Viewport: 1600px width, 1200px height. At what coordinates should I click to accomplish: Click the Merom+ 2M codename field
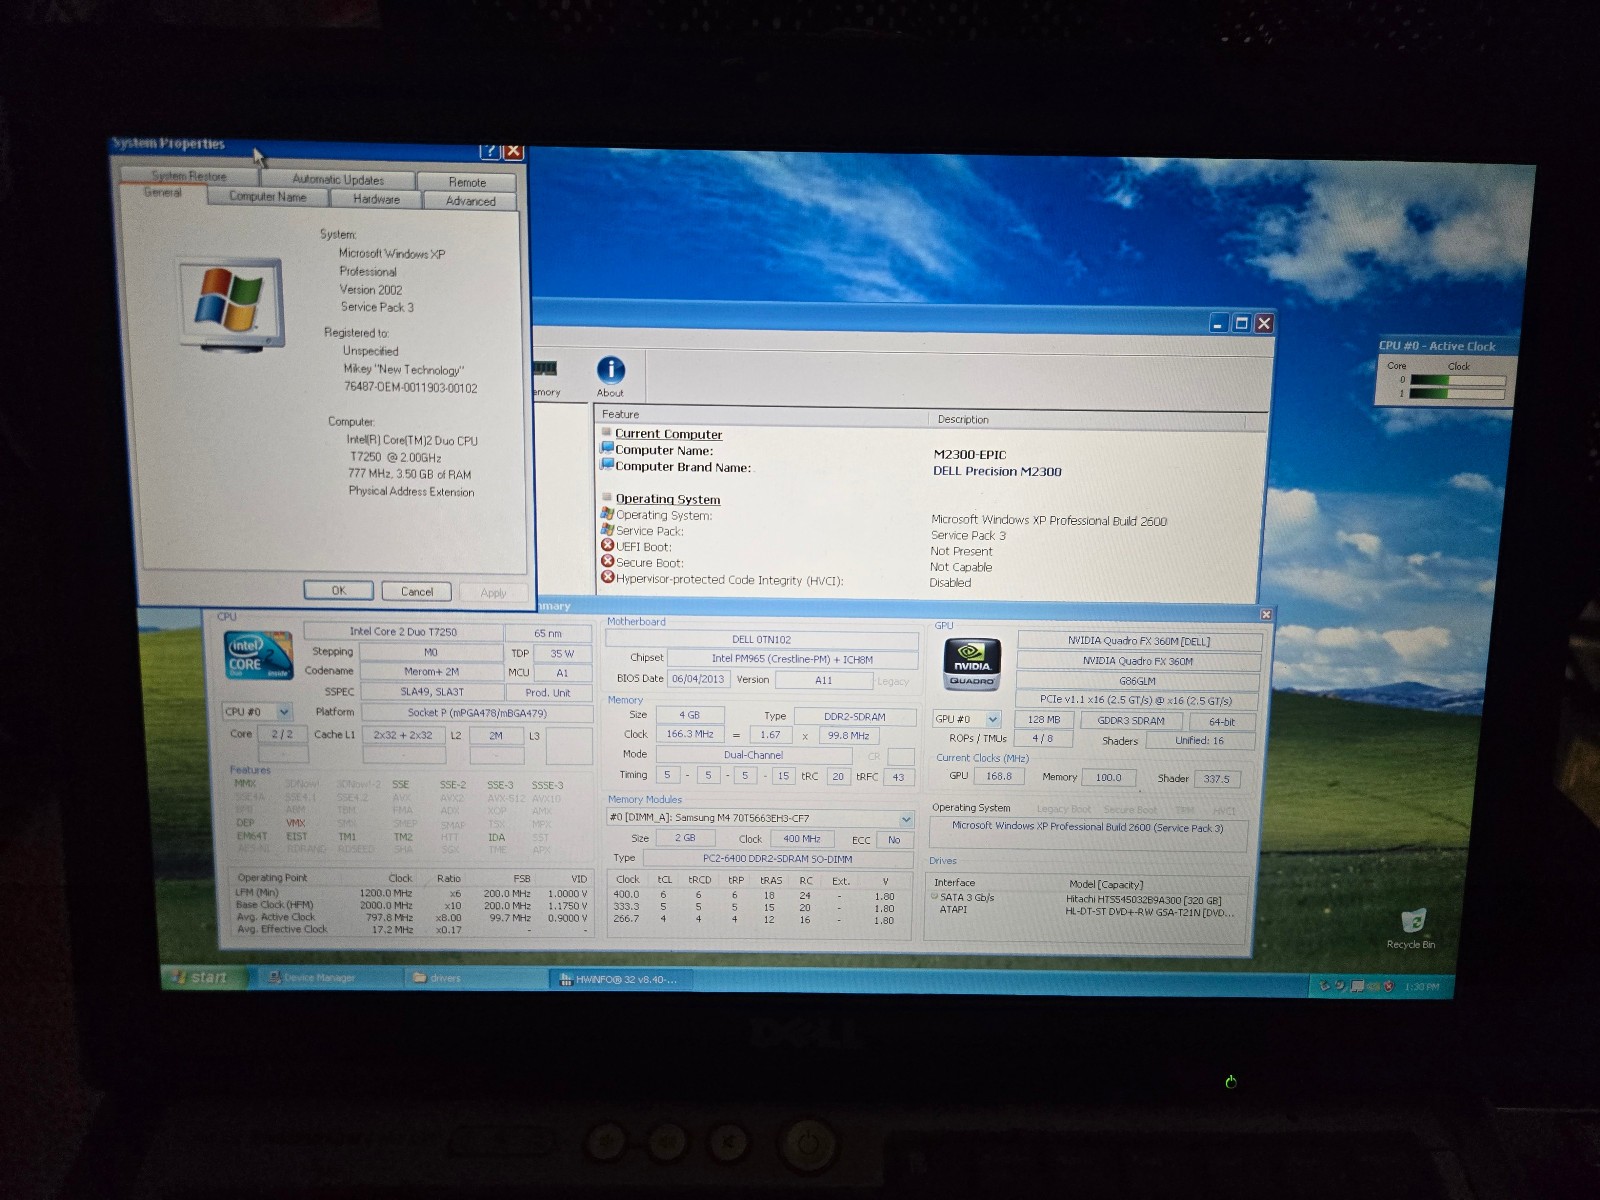[431, 672]
